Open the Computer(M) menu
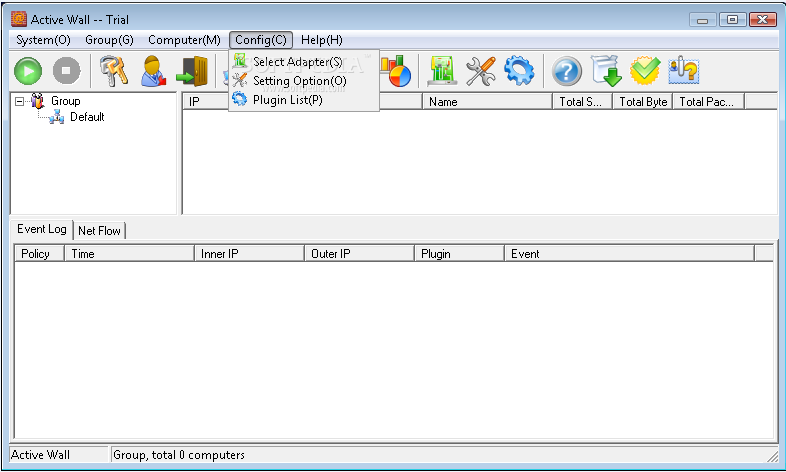The image size is (786, 472). (x=184, y=40)
